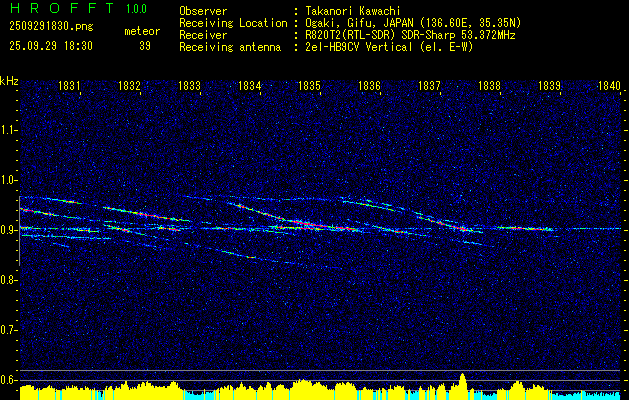Click the 1834 time axis label
The image size is (629, 400).
click(x=249, y=86)
